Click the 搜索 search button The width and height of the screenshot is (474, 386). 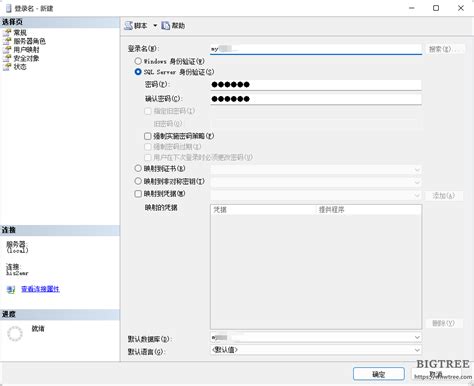444,49
